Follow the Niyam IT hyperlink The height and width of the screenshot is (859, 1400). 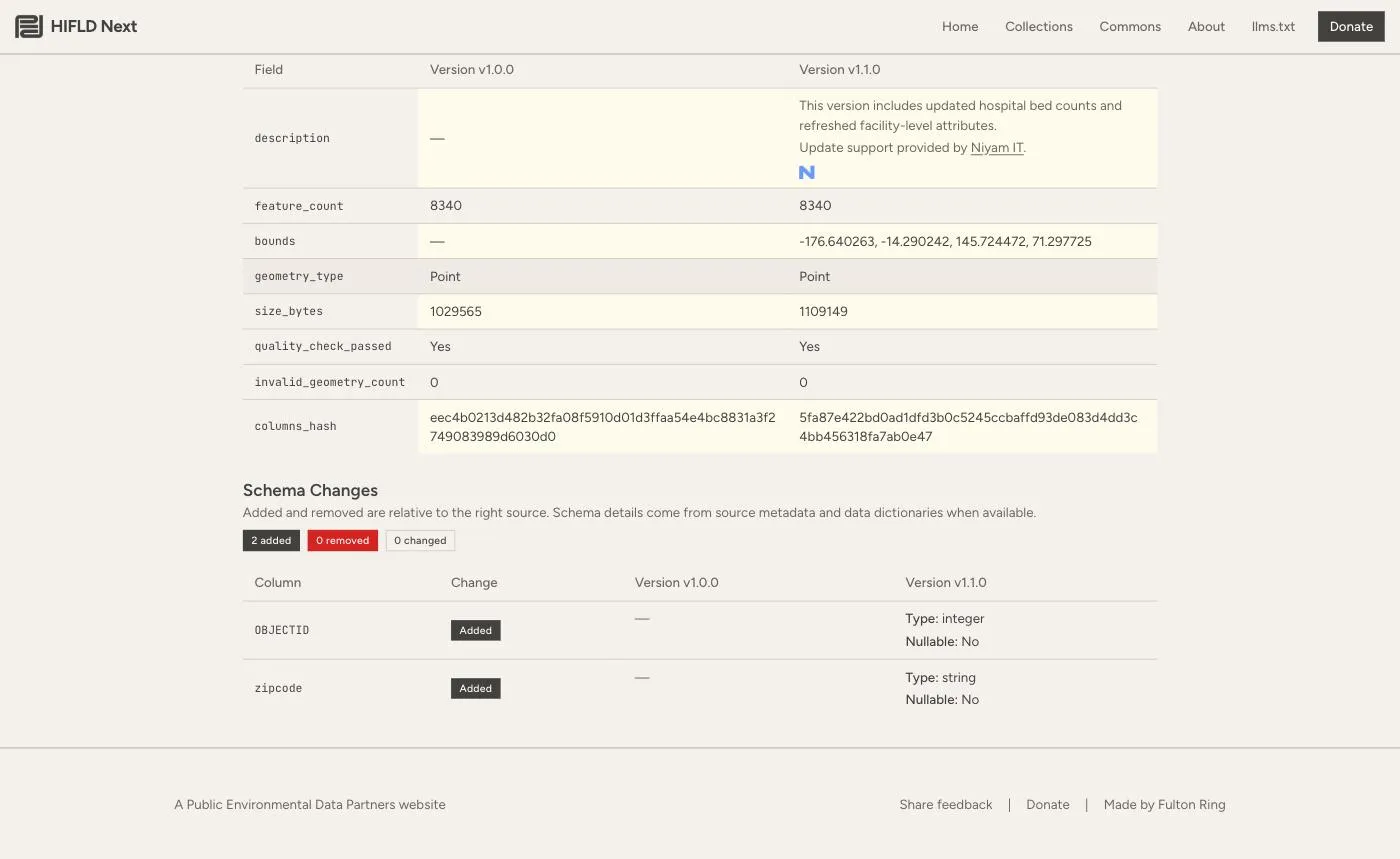tap(997, 147)
